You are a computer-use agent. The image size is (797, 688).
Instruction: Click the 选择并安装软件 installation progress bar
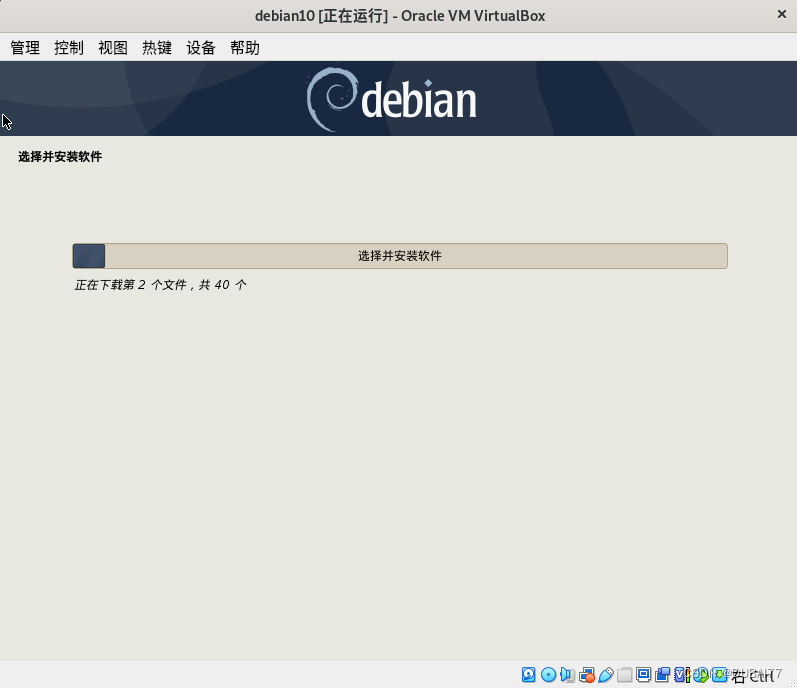(x=400, y=256)
